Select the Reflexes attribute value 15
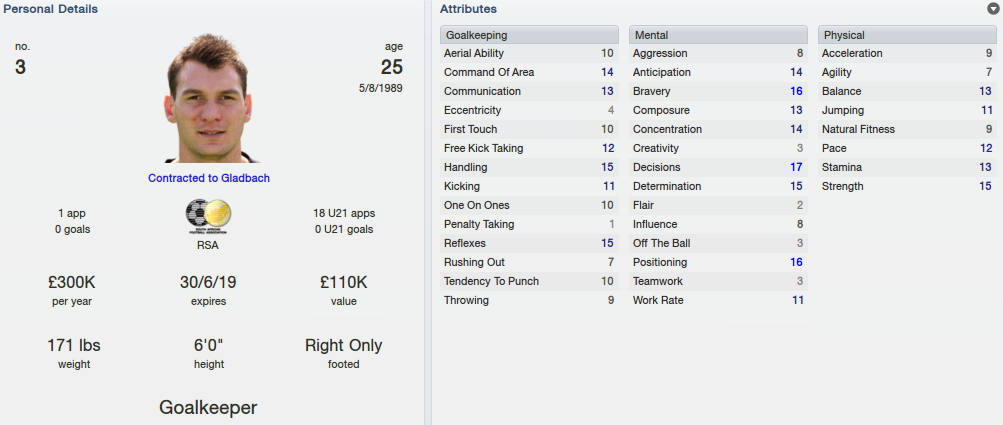This screenshot has height=425, width=1003. pos(607,243)
